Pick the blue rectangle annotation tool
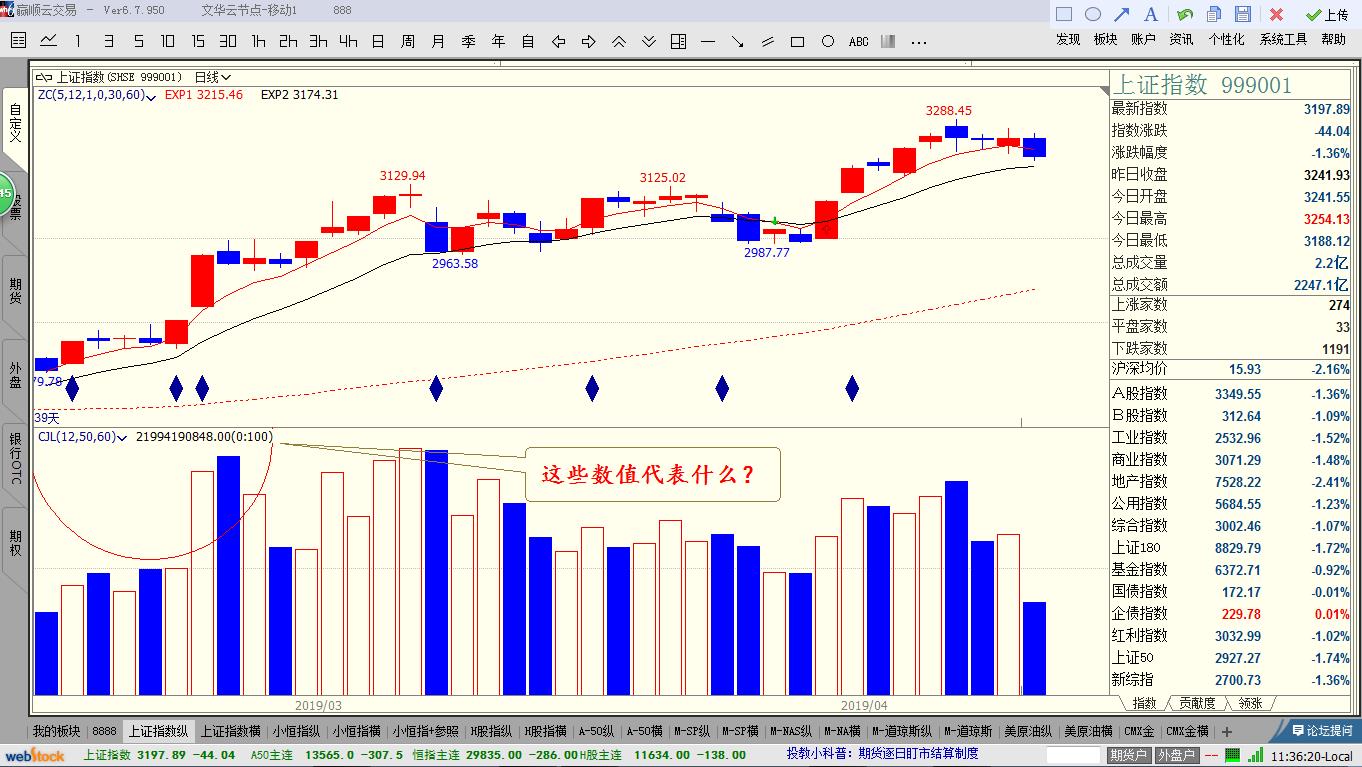Screen dimensions: 1362x767 coord(1064,14)
